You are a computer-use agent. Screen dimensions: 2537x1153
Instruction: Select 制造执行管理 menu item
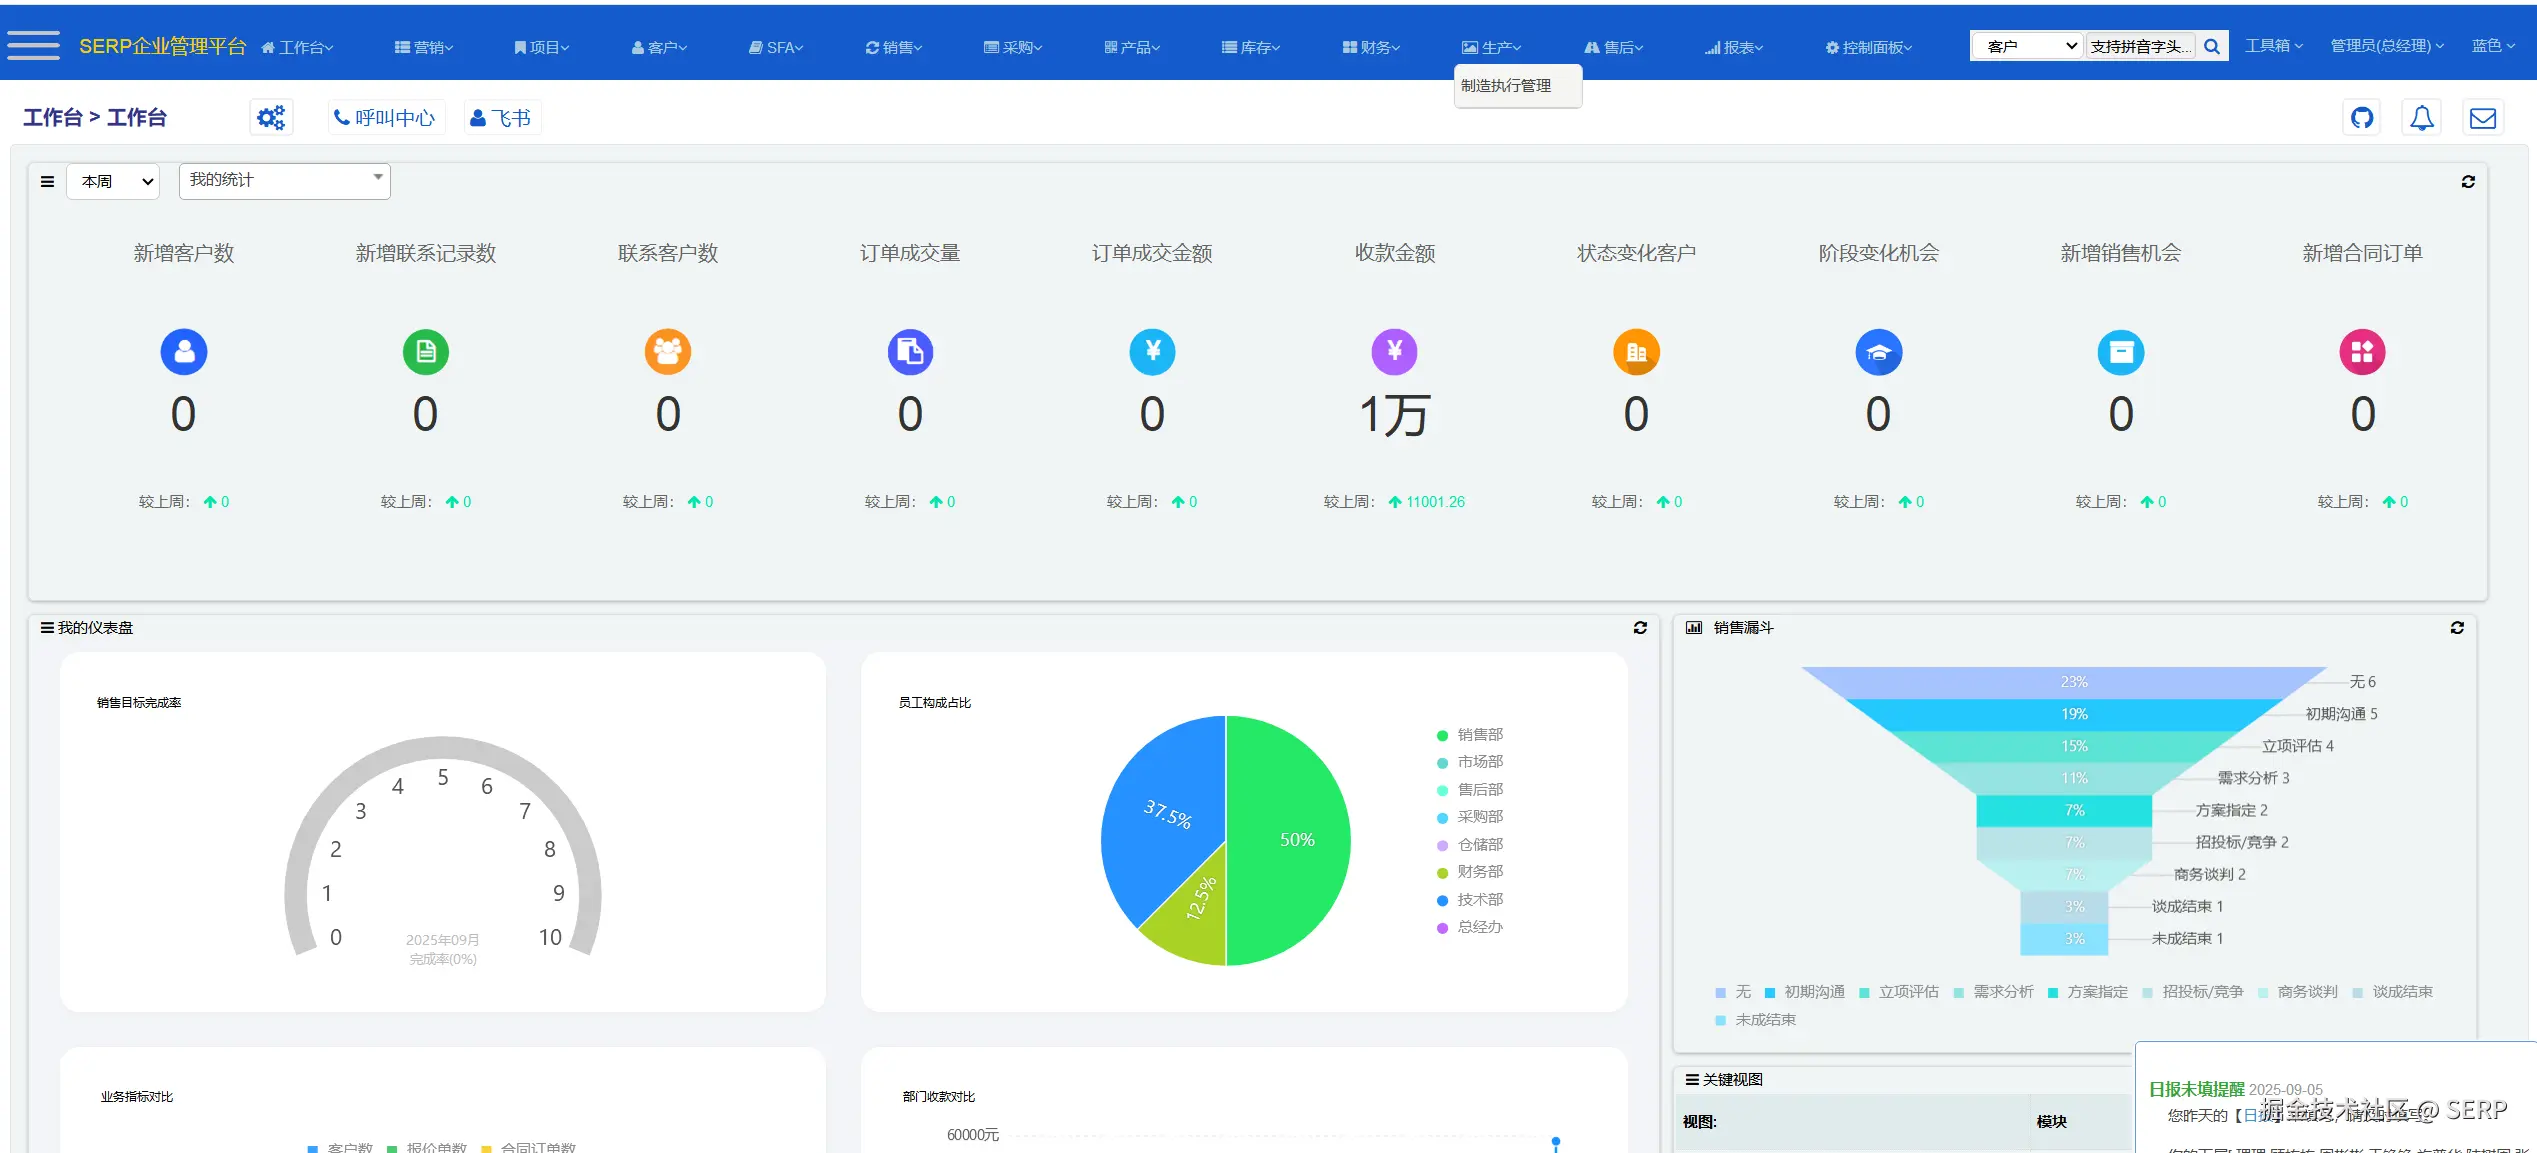pos(1506,86)
